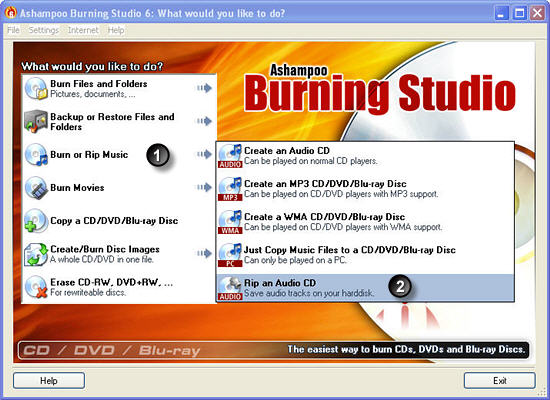Click the Burn Movies film disc icon
Image resolution: width=550 pixels, height=400 pixels.
click(36, 188)
